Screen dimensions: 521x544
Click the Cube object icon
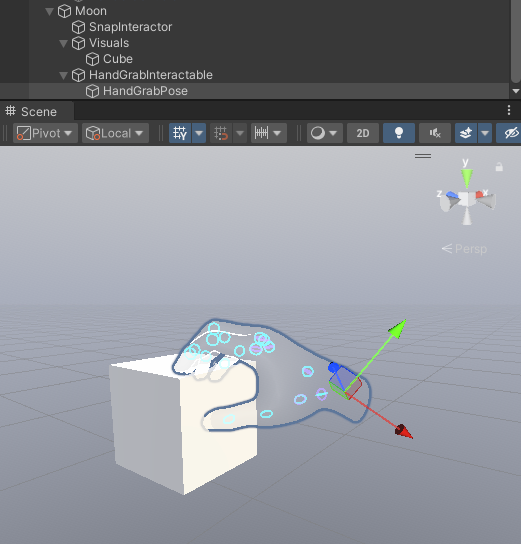(92, 59)
